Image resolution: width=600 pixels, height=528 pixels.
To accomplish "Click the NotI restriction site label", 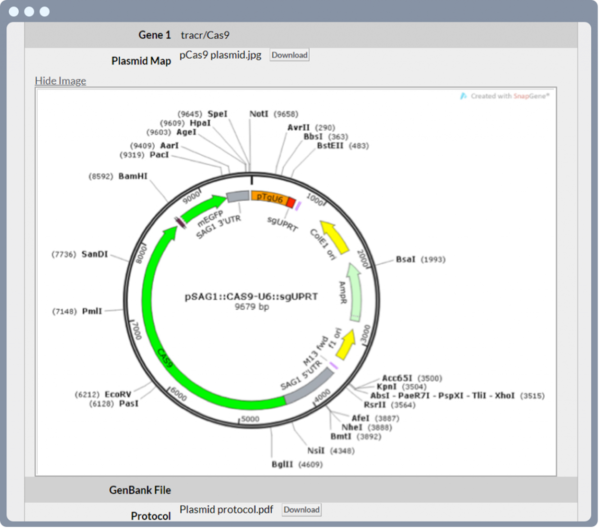I will (x=258, y=115).
